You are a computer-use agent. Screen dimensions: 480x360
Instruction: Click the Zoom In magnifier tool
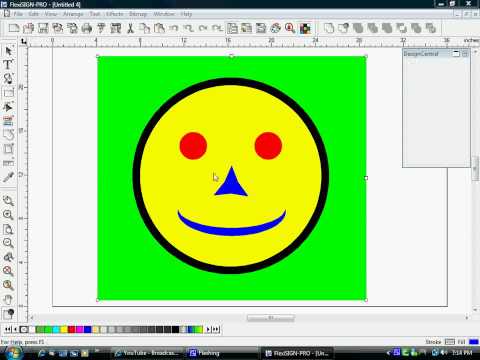[8, 215]
